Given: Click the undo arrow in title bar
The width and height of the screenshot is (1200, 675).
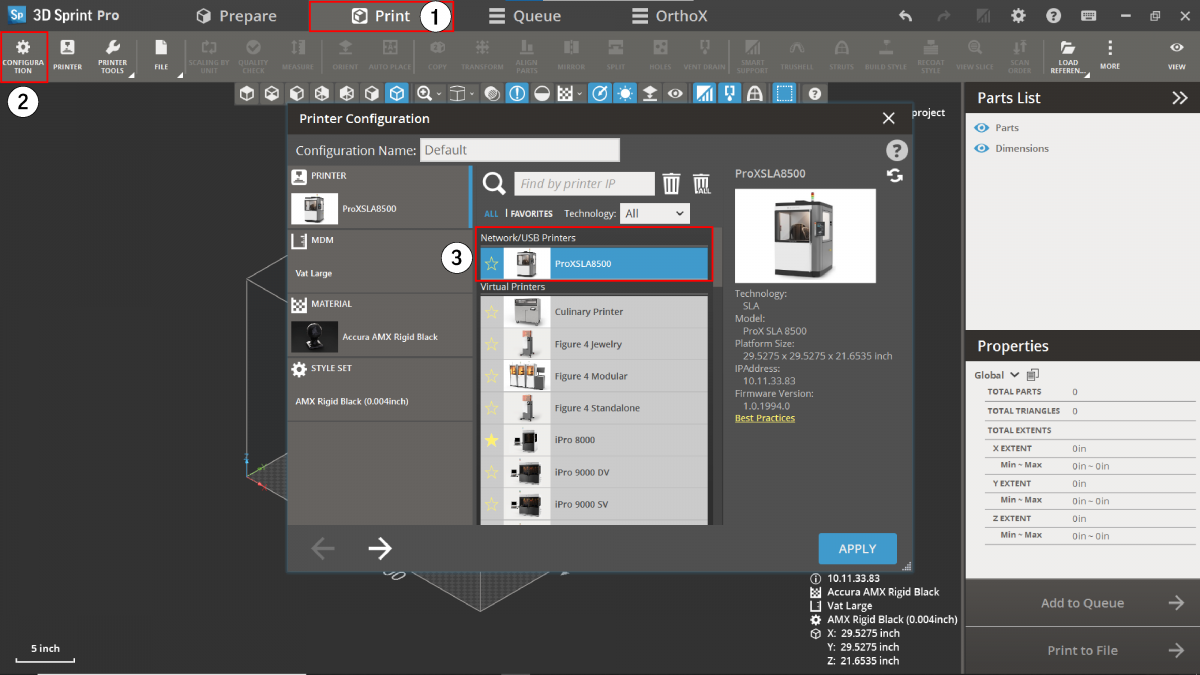Looking at the screenshot, I should [x=905, y=16].
